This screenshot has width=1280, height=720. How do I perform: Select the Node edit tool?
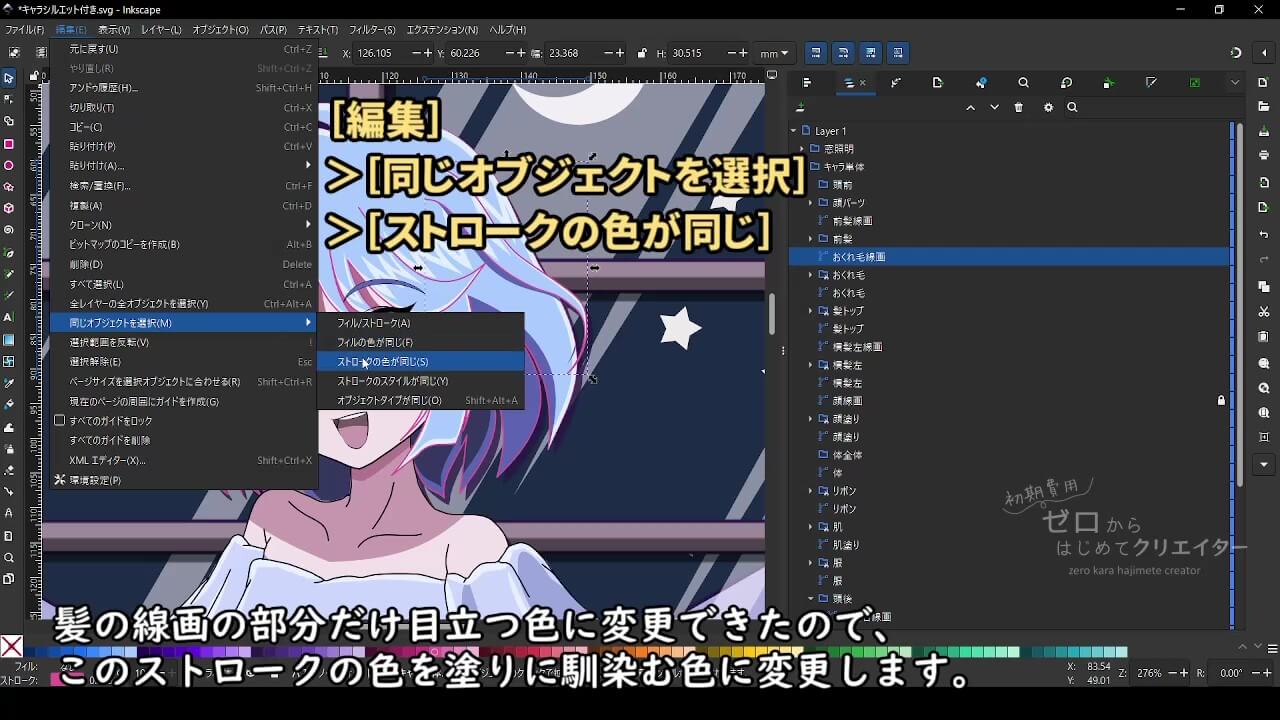click(x=9, y=99)
